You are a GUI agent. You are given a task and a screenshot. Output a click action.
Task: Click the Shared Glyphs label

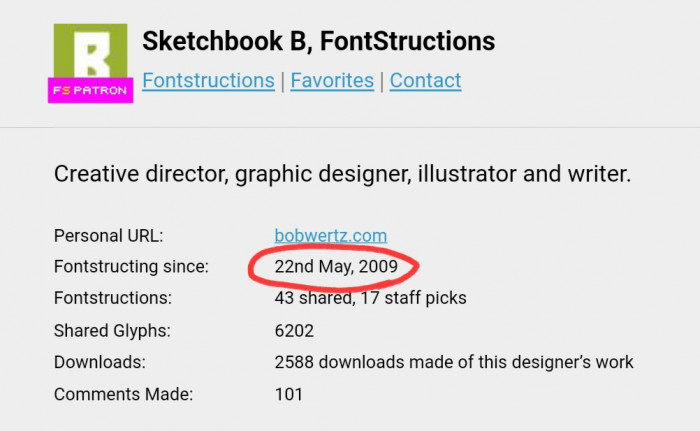point(112,330)
